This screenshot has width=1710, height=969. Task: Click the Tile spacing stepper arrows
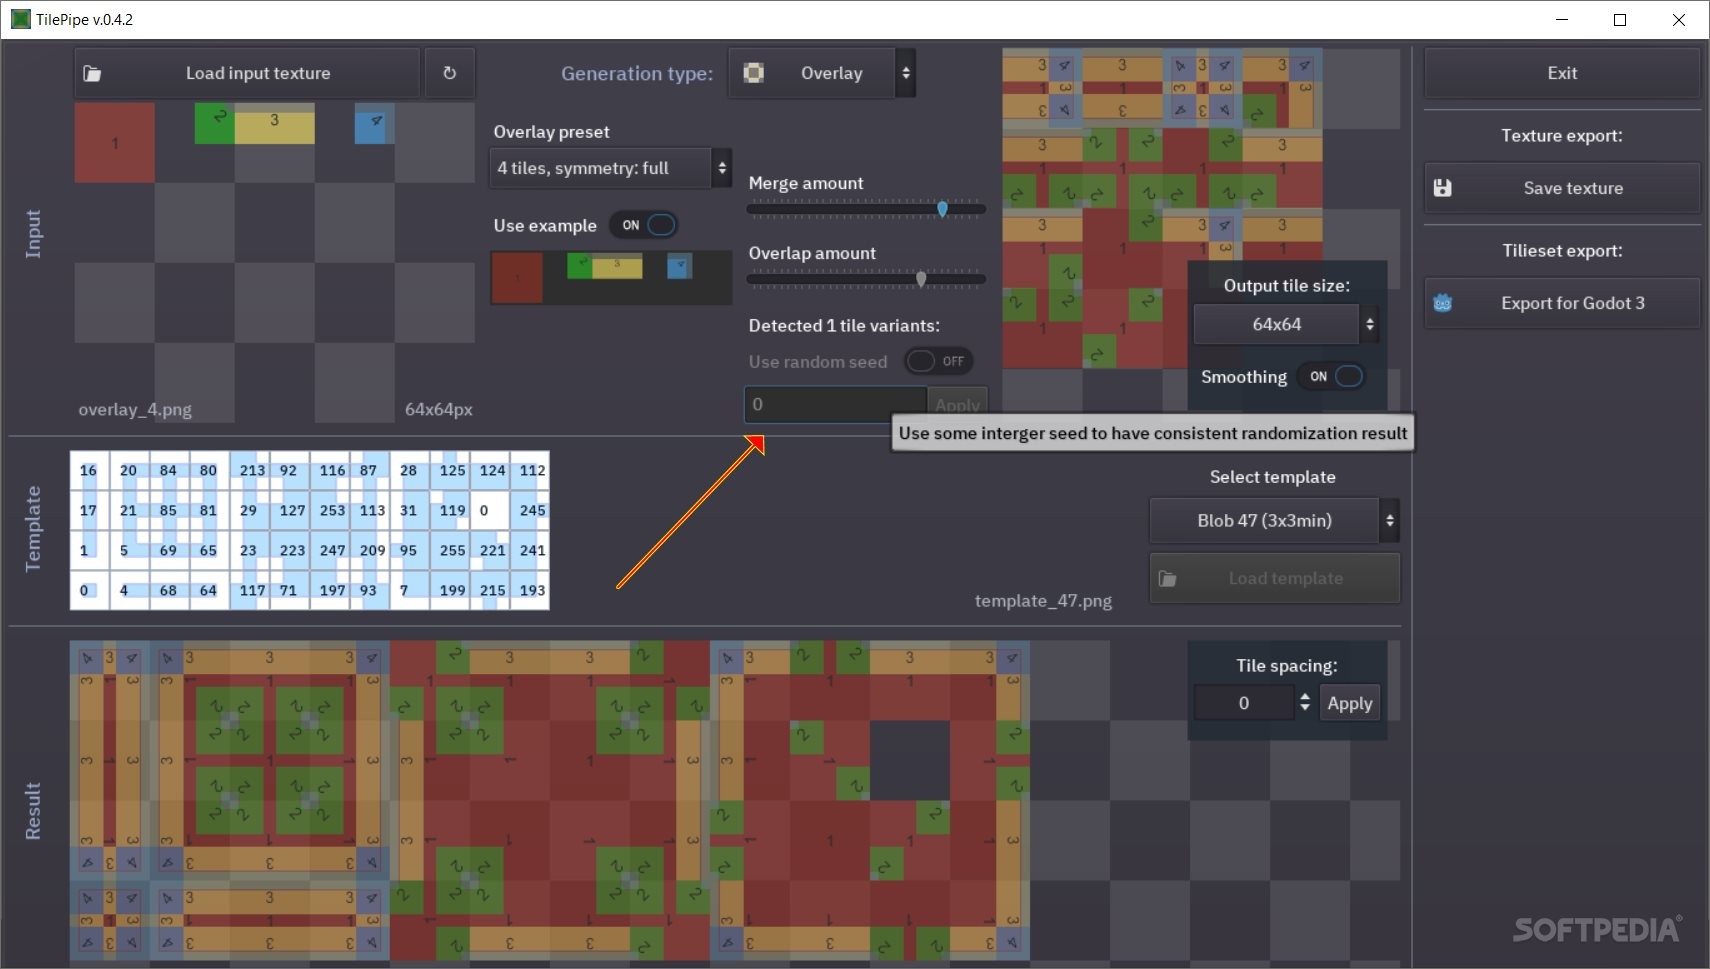coord(1304,703)
